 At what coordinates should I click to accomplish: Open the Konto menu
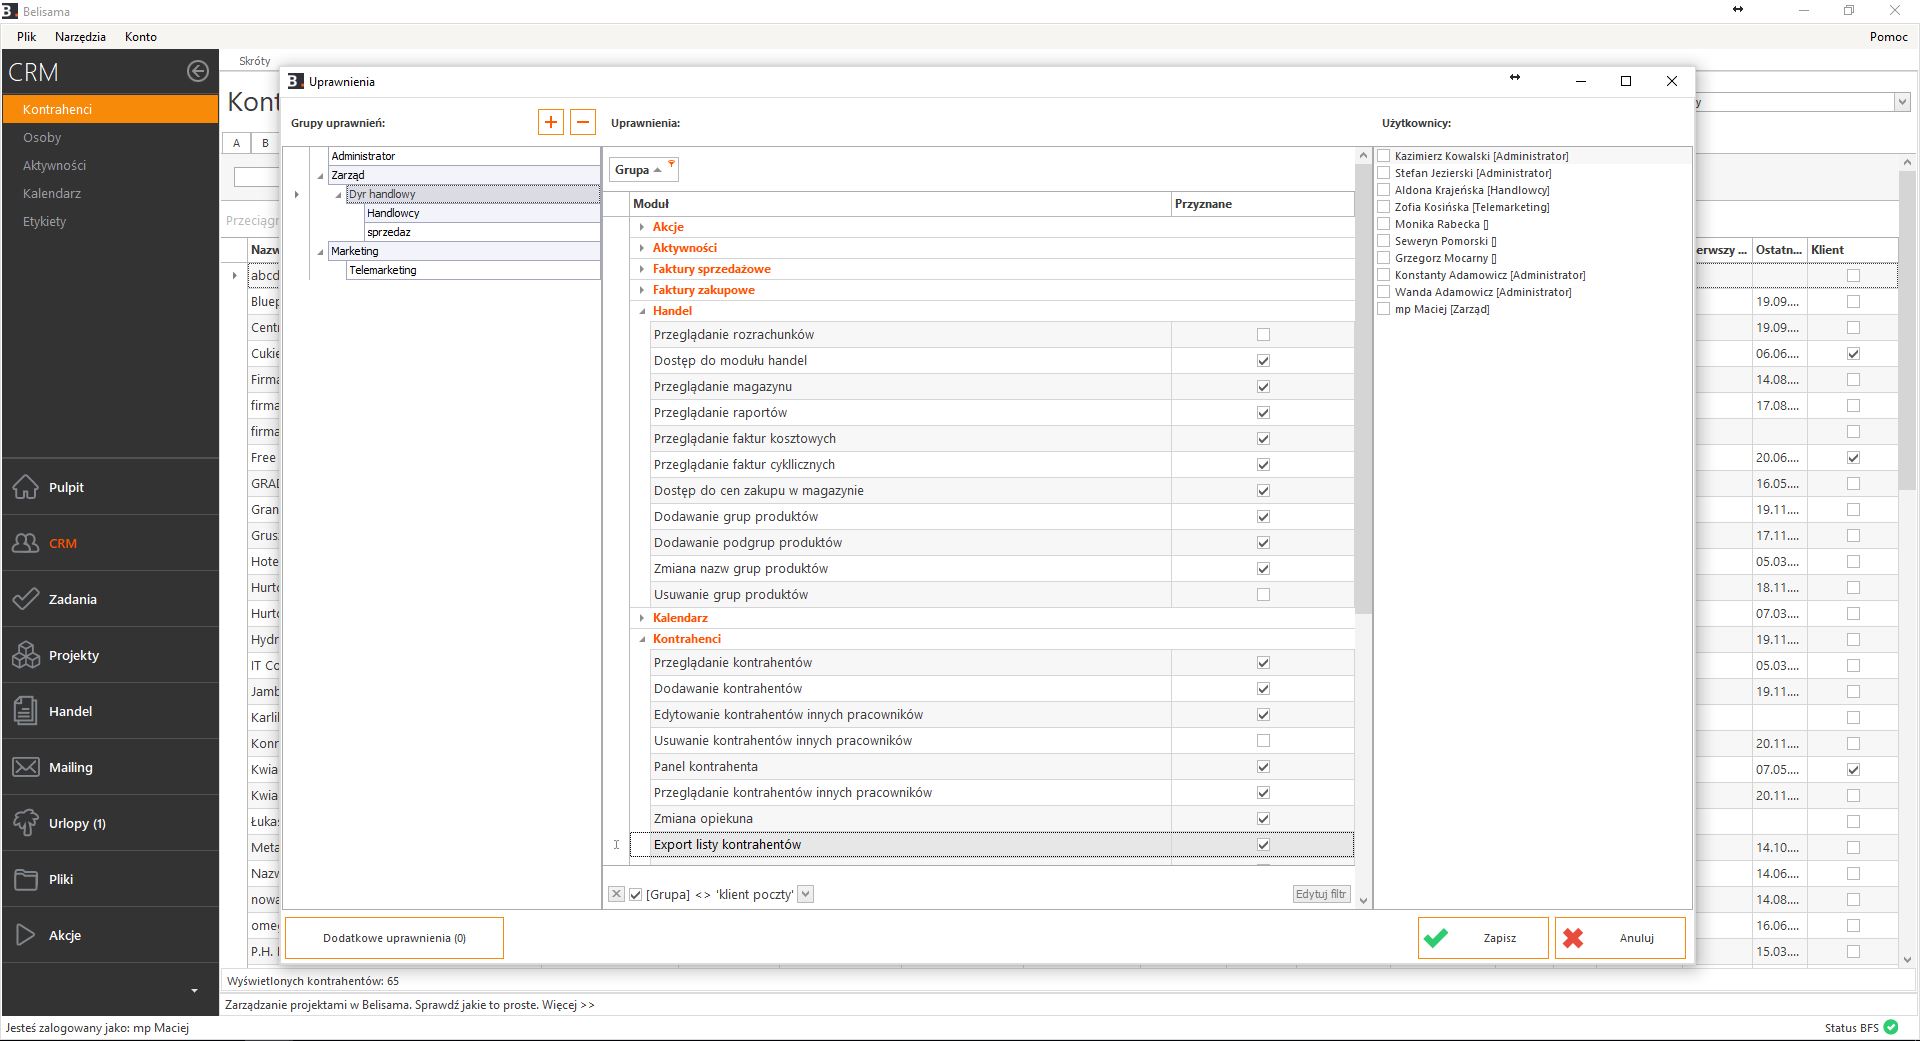tap(140, 37)
